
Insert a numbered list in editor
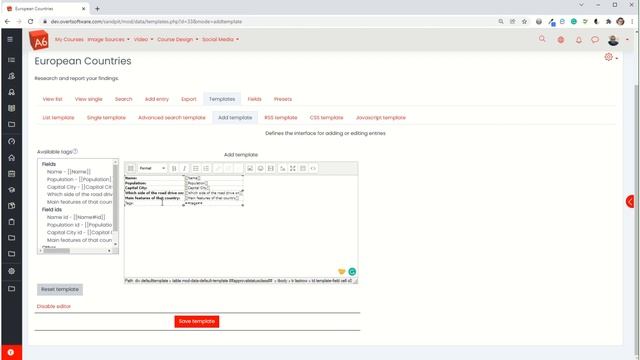(x=206, y=168)
